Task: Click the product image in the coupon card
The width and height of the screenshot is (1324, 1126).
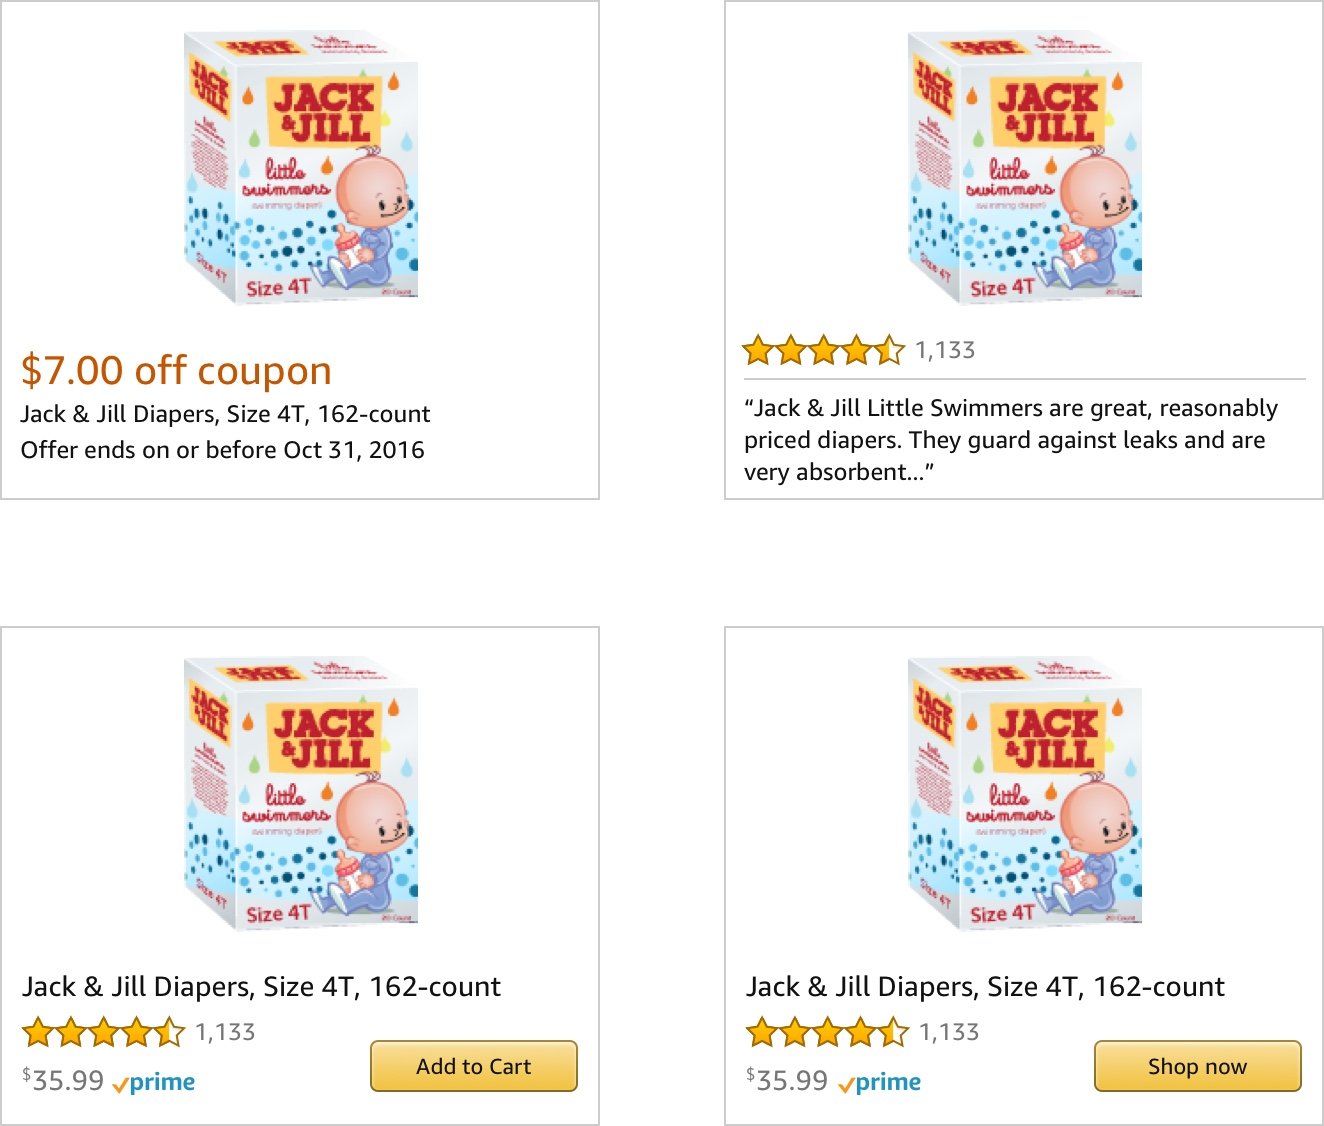Action: (x=301, y=168)
